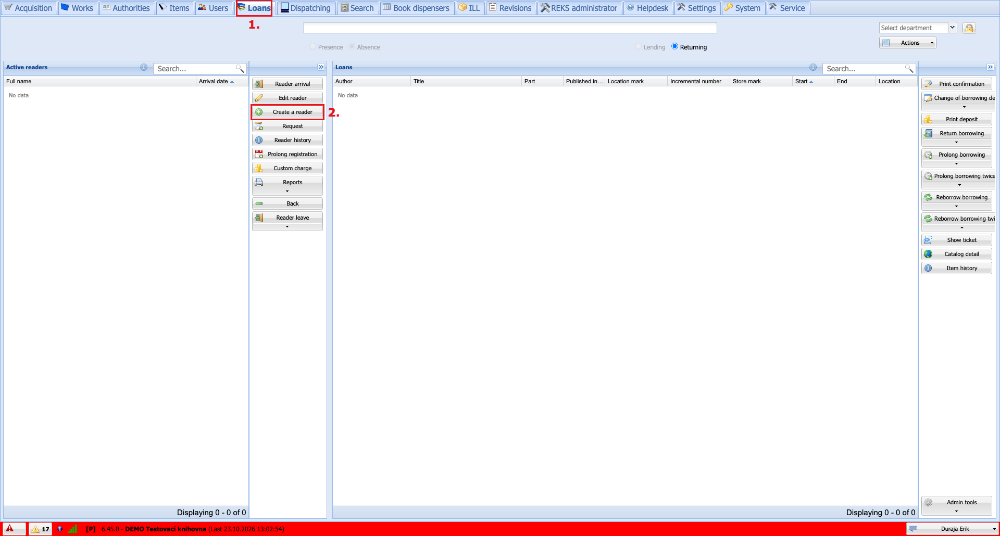Image resolution: width=1000 pixels, height=536 pixels.
Task: Click the Reader history button
Action: [288, 140]
